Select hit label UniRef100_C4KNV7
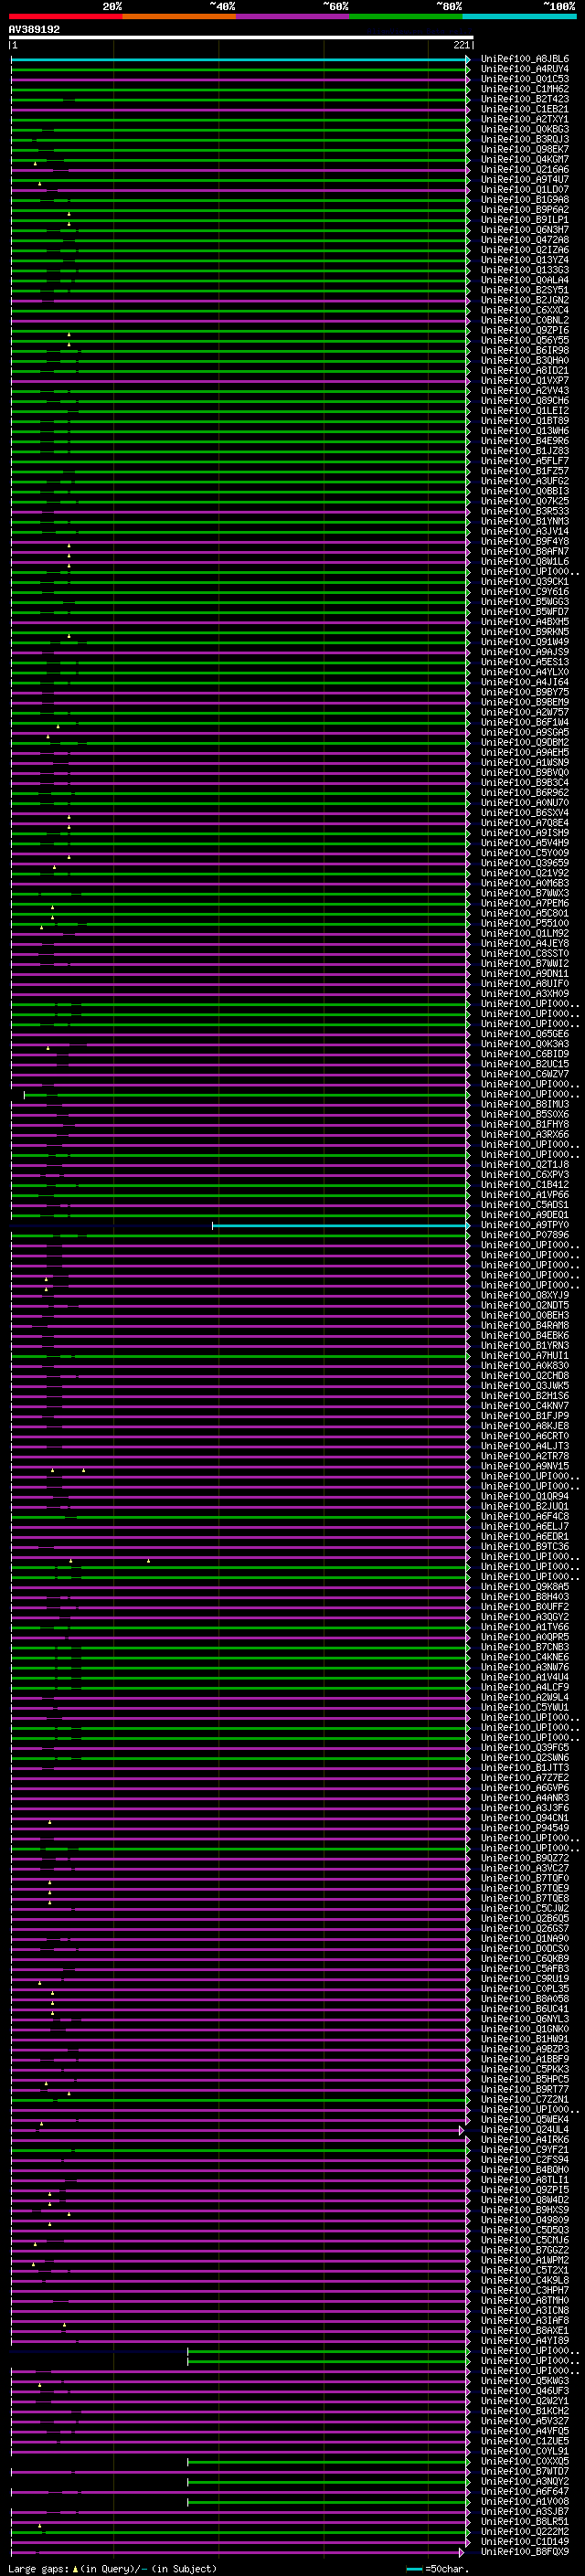The width and height of the screenshot is (585, 2576). point(524,1405)
